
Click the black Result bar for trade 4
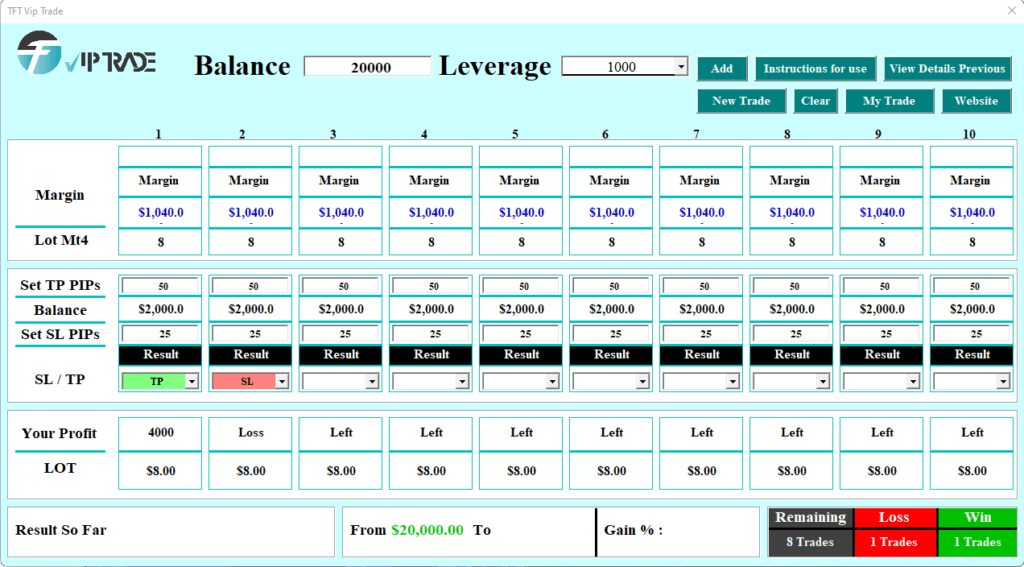[431, 354]
